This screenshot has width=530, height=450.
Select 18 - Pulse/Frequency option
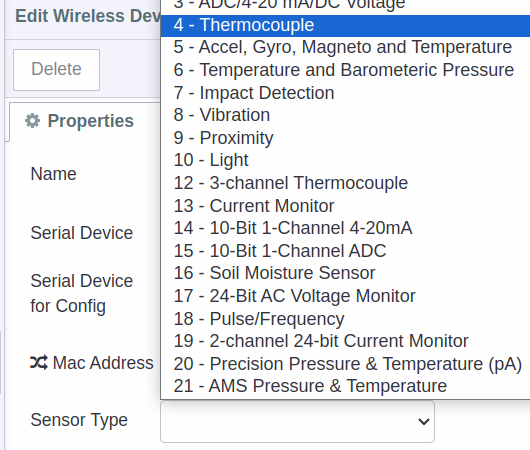tap(345, 318)
